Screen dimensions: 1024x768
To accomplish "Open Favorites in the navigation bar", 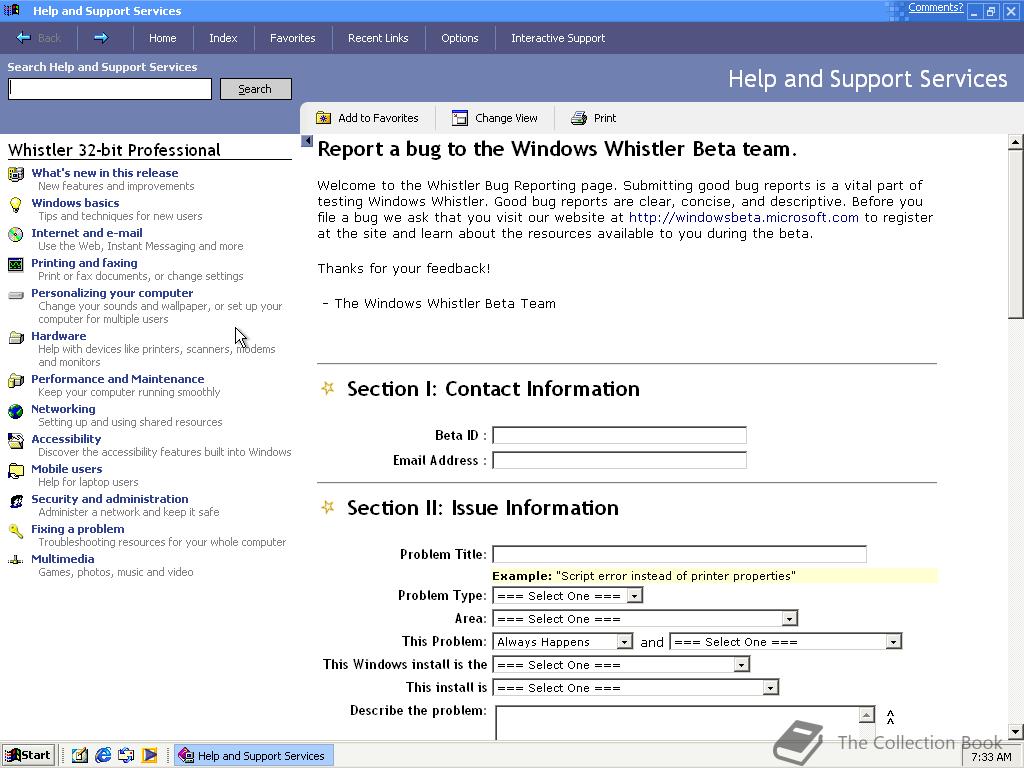I will point(293,38).
